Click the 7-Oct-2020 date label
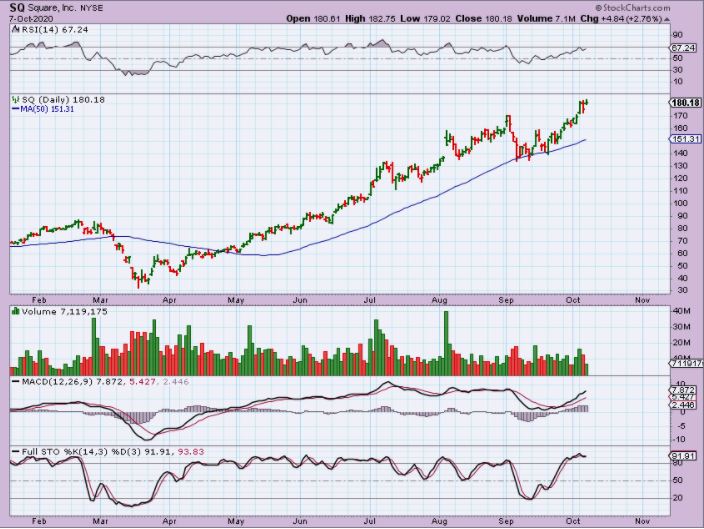This screenshot has width=704, height=529. pyautogui.click(x=31, y=19)
